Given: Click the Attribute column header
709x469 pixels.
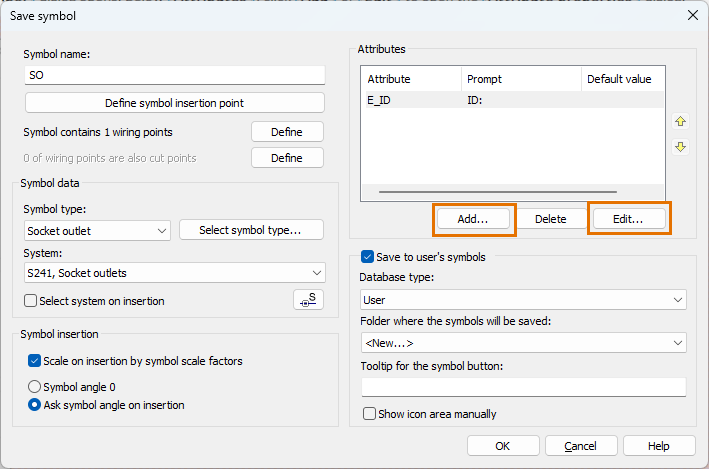Looking at the screenshot, I should (411, 79).
